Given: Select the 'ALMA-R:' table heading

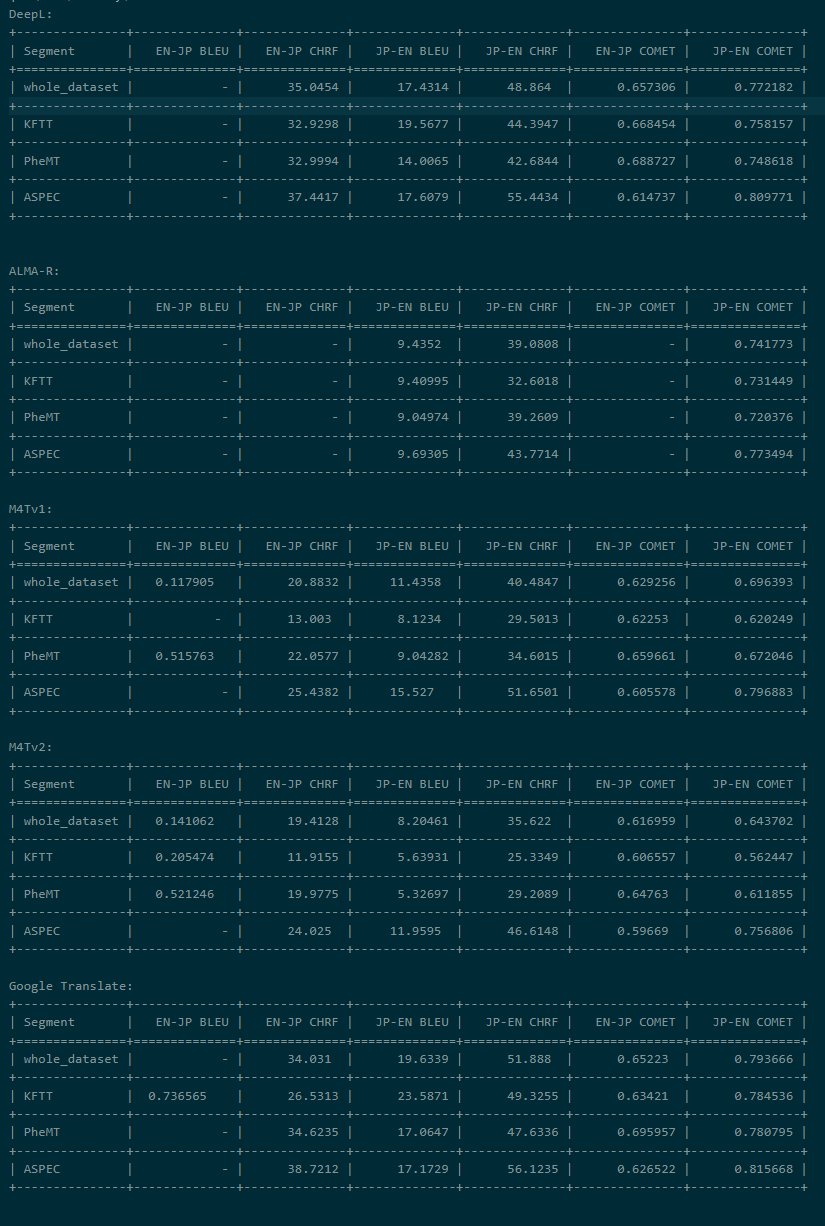Looking at the screenshot, I should tap(34, 271).
